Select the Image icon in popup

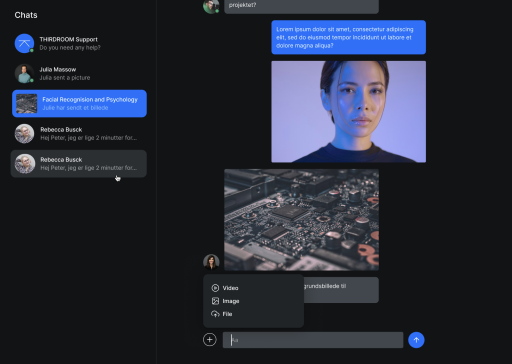(x=215, y=301)
